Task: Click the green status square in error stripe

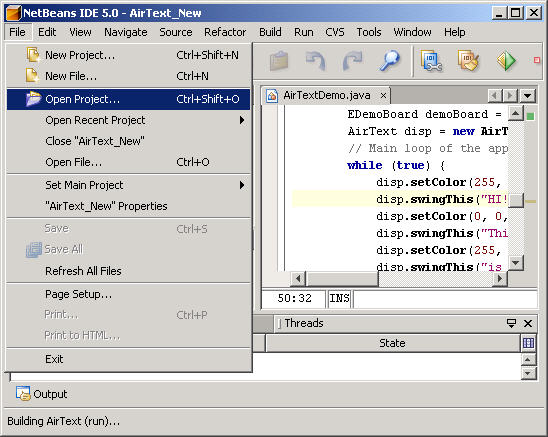Action: (x=530, y=116)
